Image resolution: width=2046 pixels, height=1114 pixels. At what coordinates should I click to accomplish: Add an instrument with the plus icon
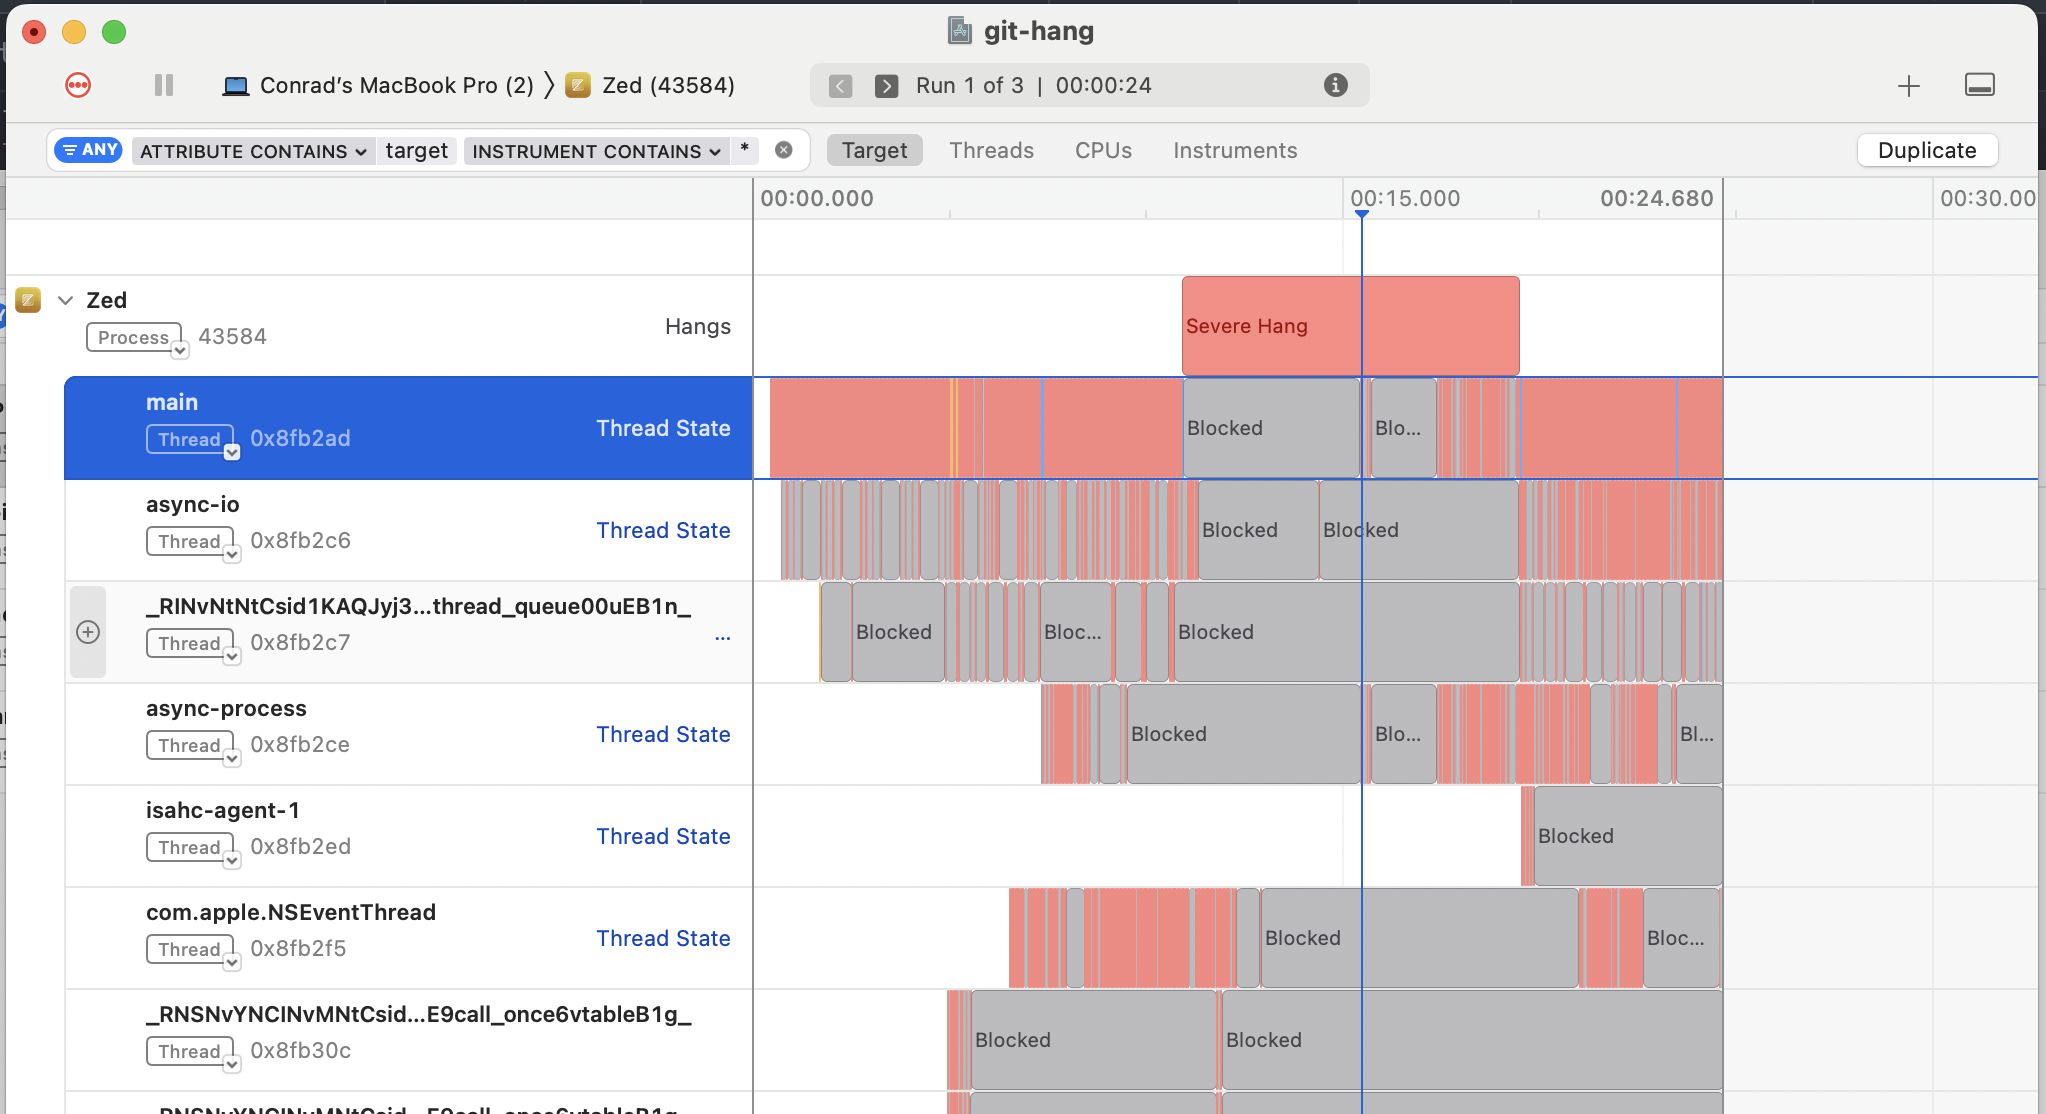point(1908,86)
